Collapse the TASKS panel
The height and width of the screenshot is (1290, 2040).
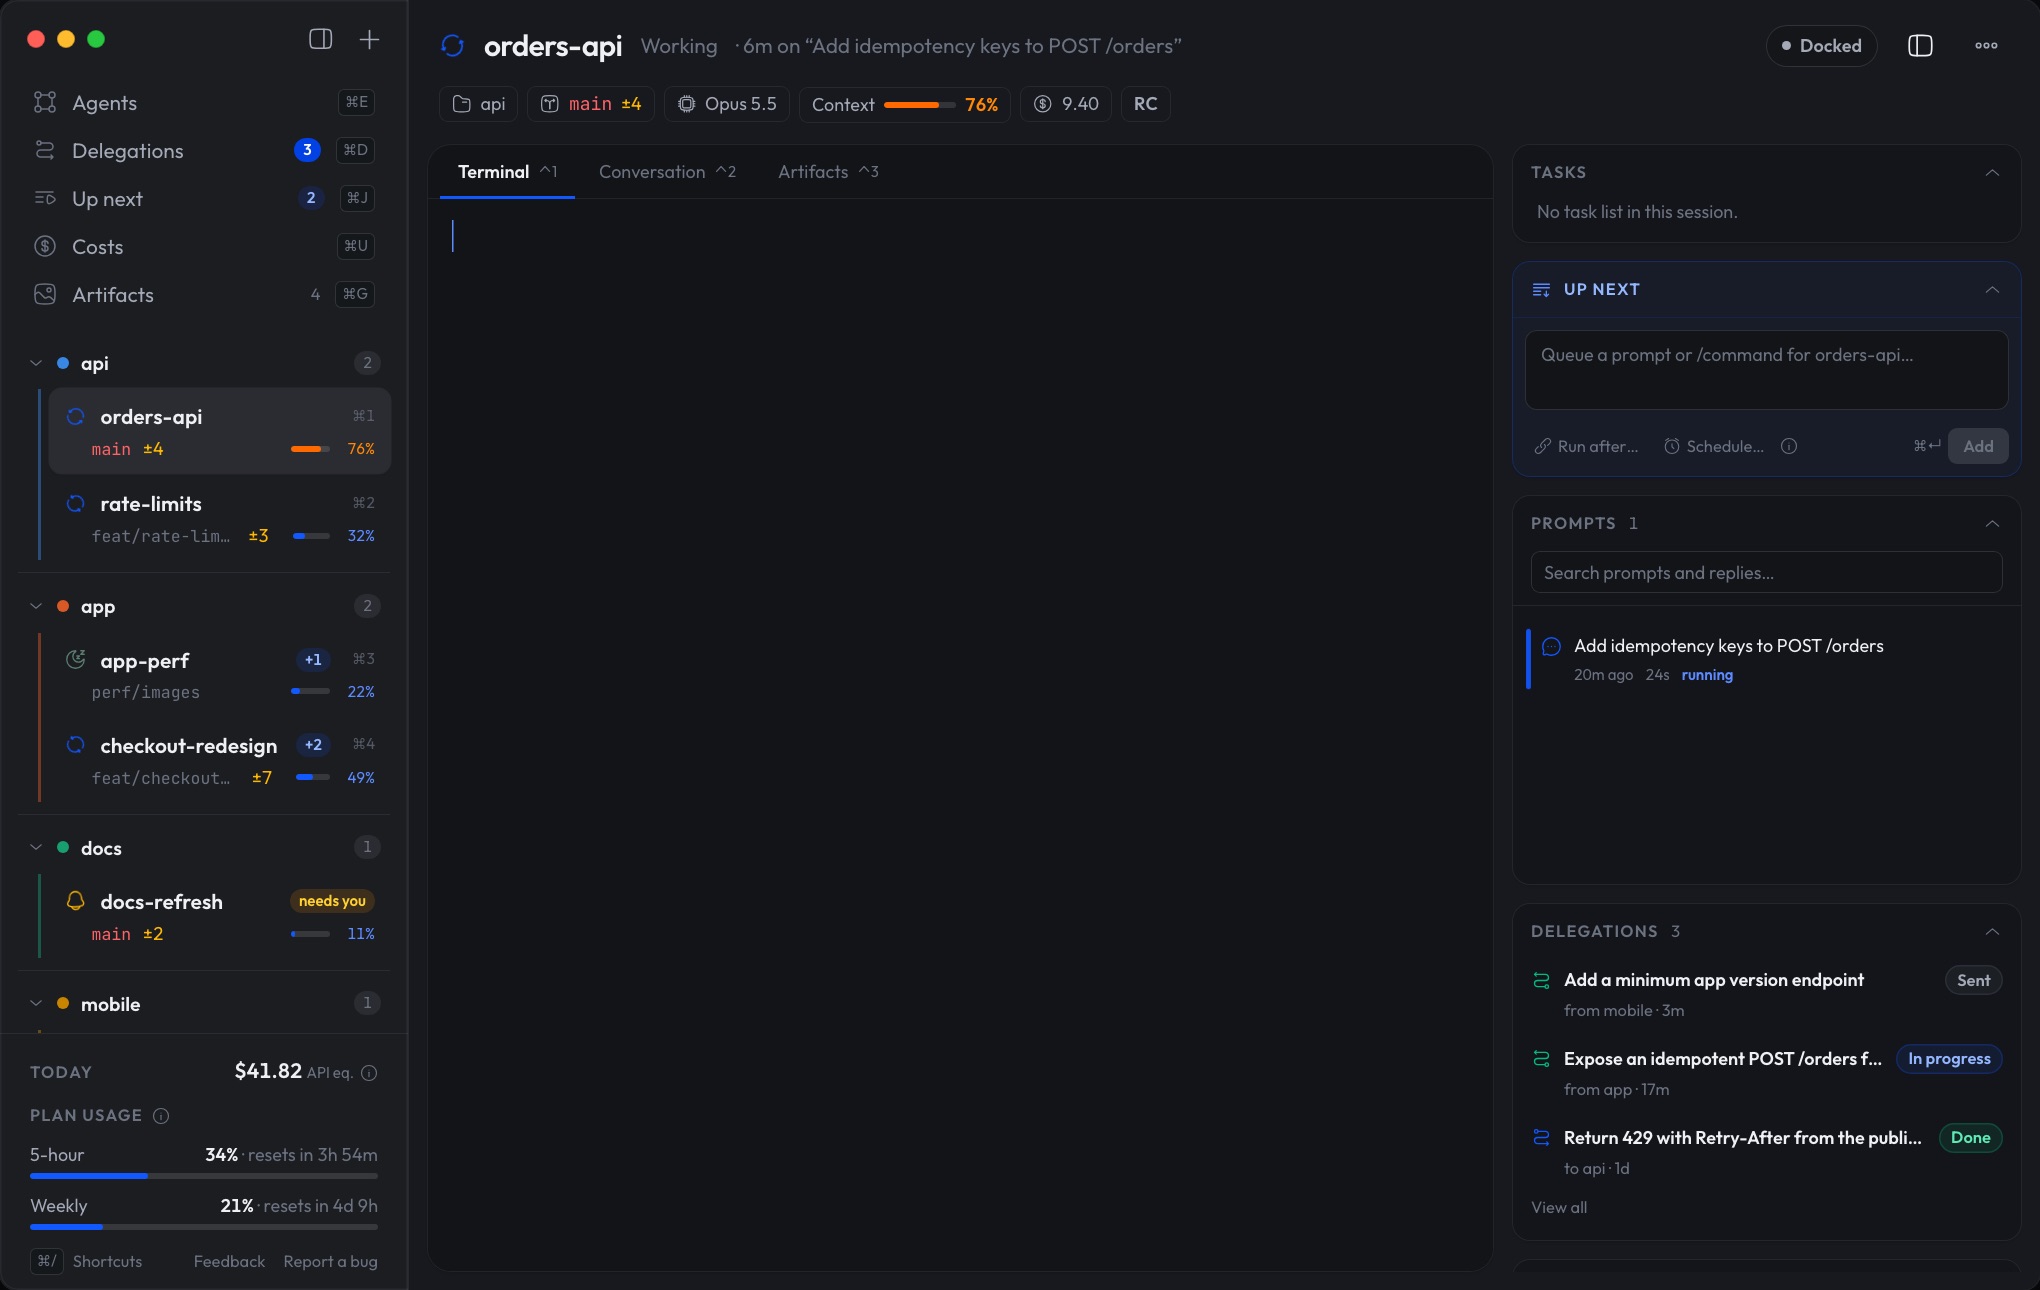click(x=1992, y=172)
